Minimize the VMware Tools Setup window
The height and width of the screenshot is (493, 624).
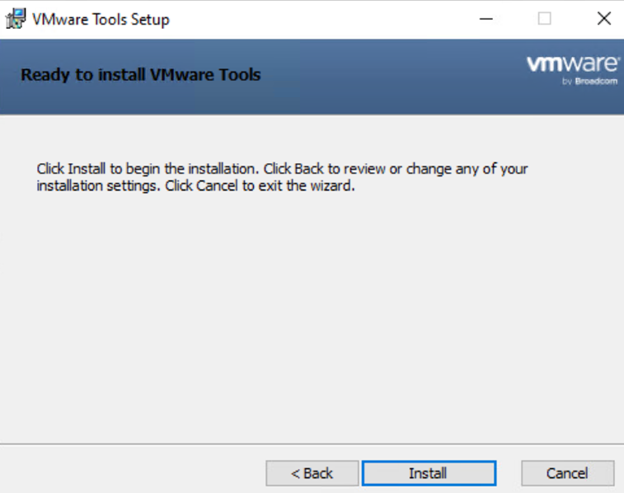tap(486, 19)
